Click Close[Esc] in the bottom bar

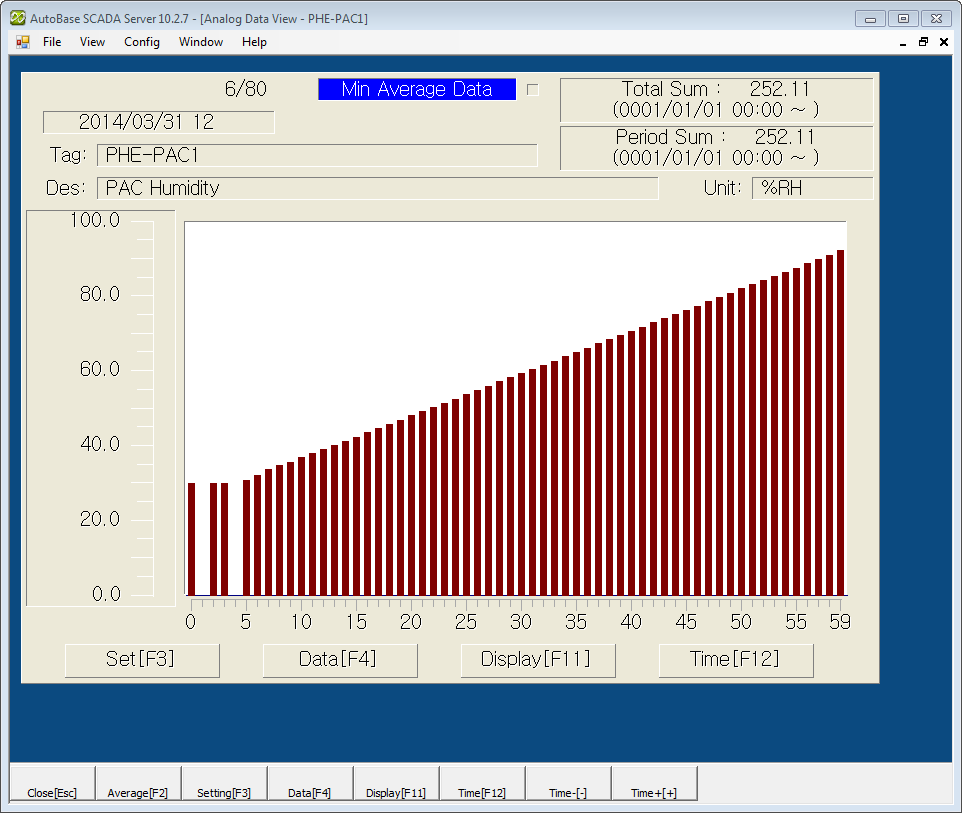point(52,784)
